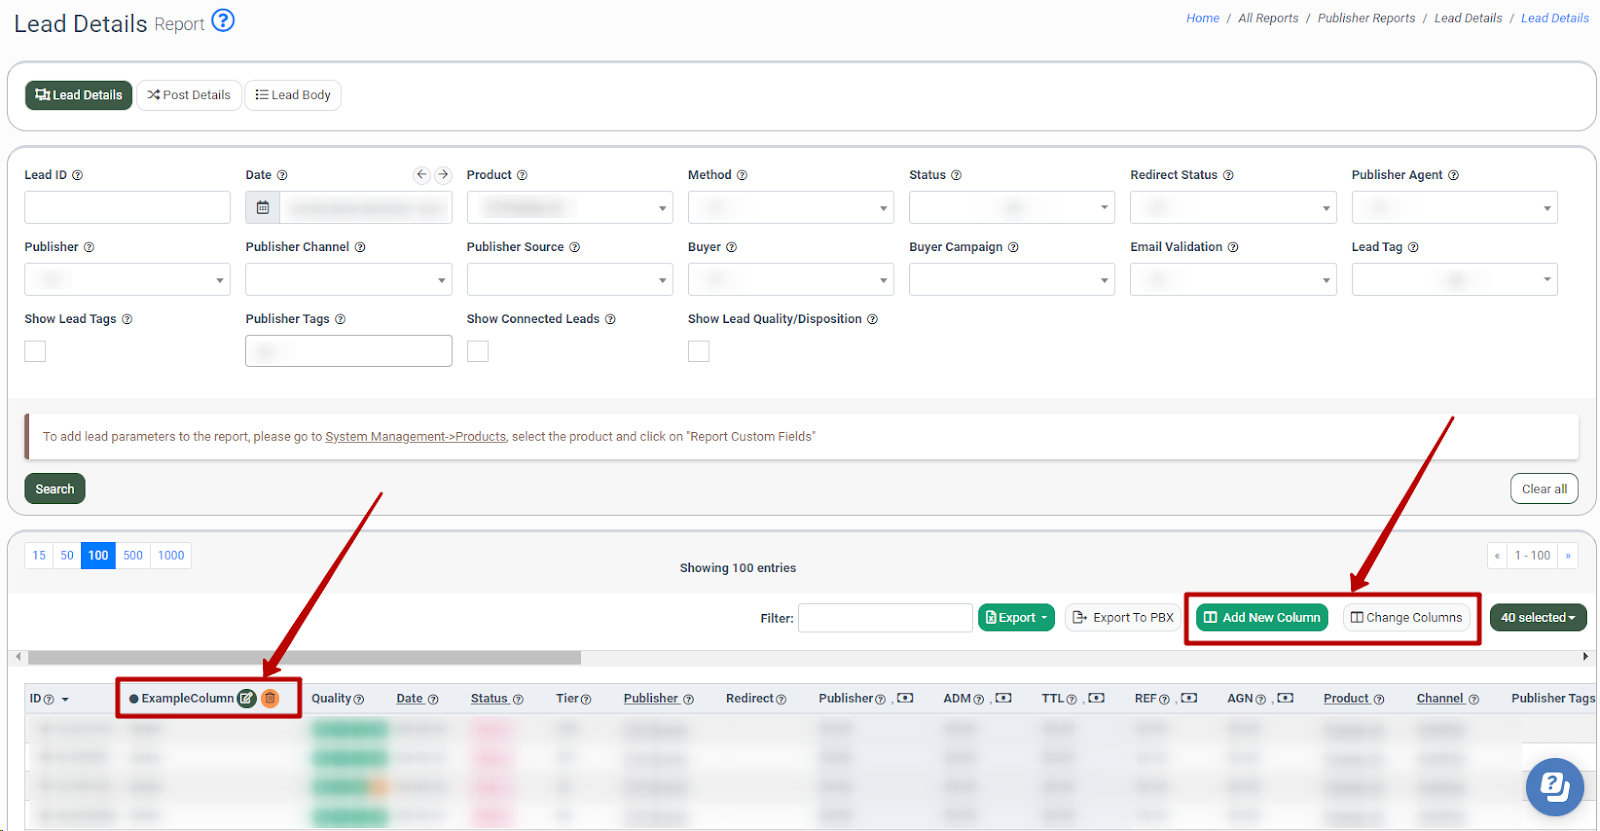Open the chat support bubble

point(1554,786)
